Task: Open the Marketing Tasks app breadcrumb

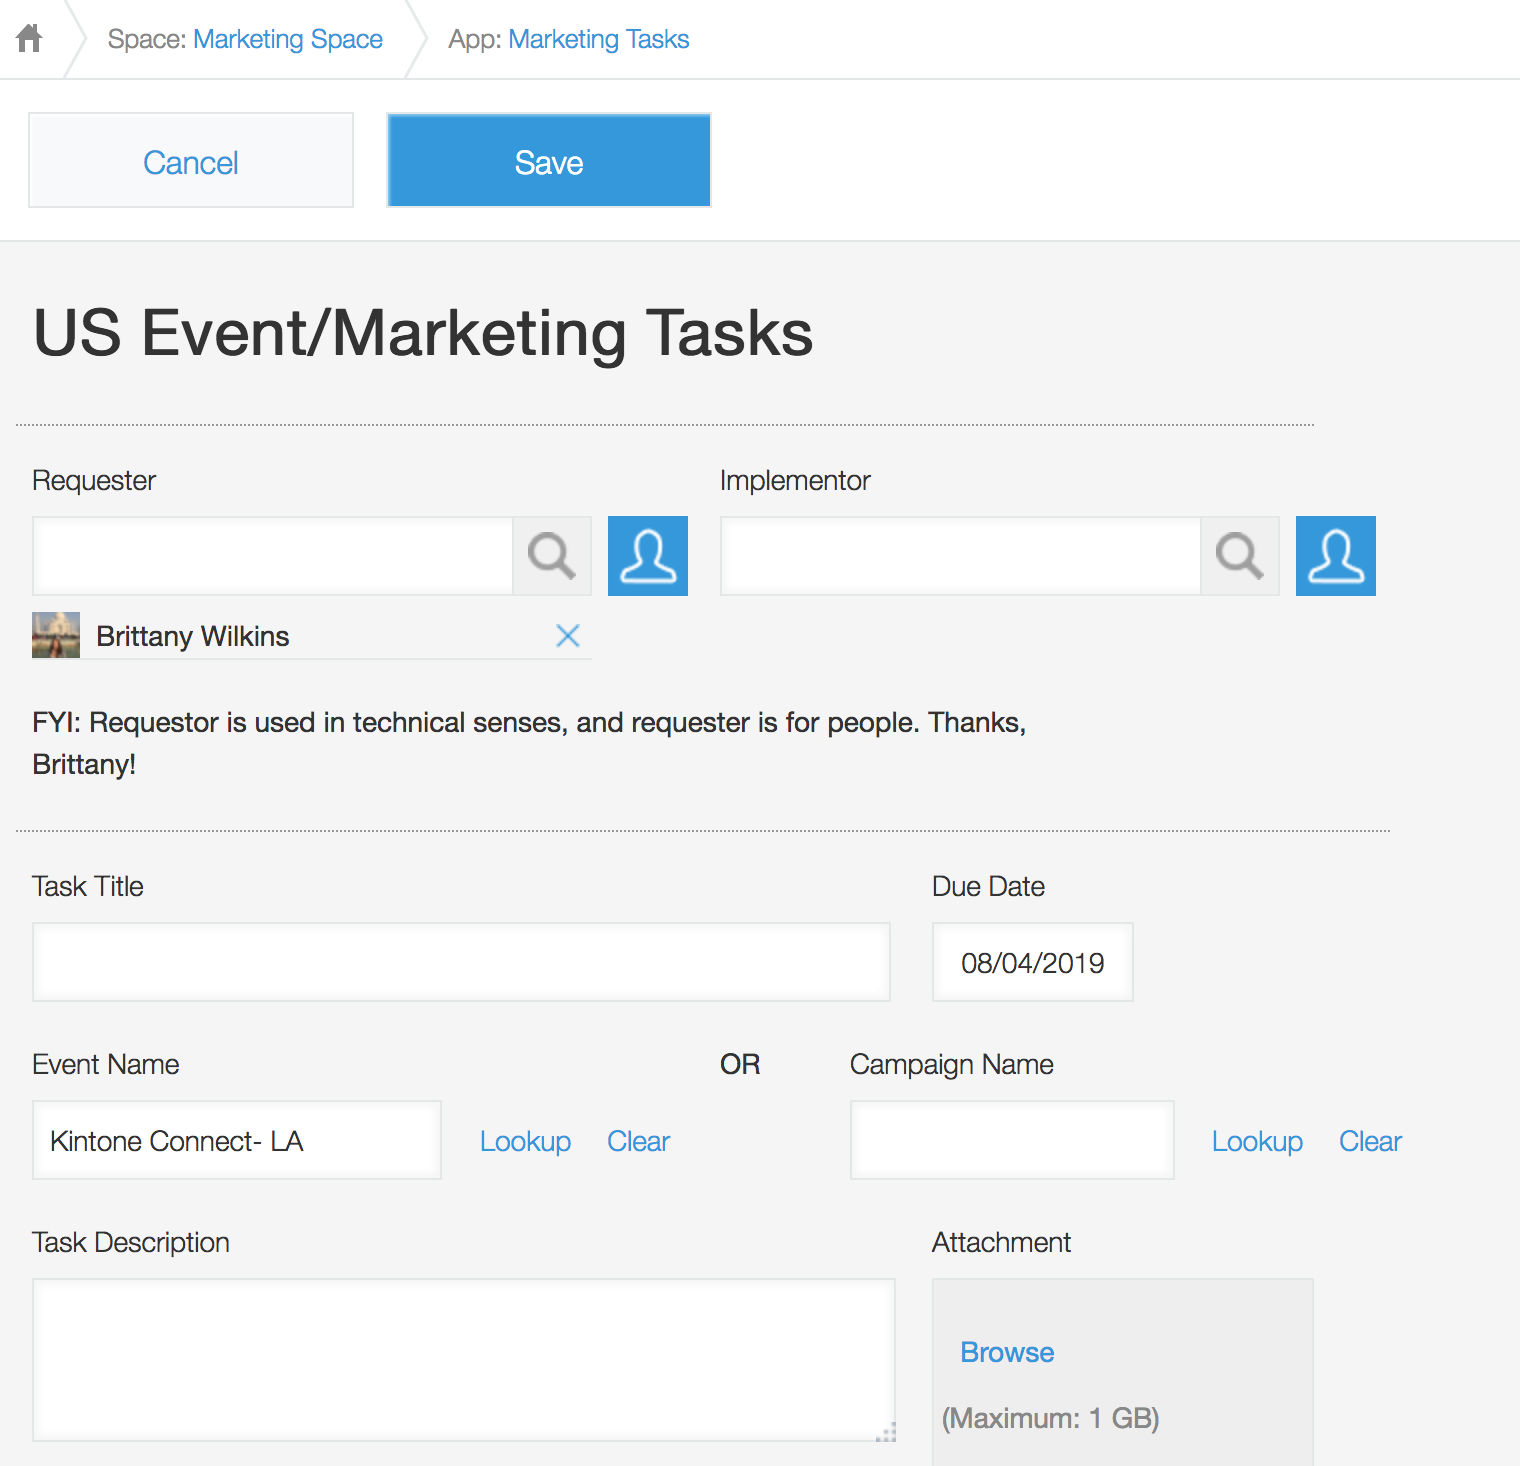Action: coord(598,39)
